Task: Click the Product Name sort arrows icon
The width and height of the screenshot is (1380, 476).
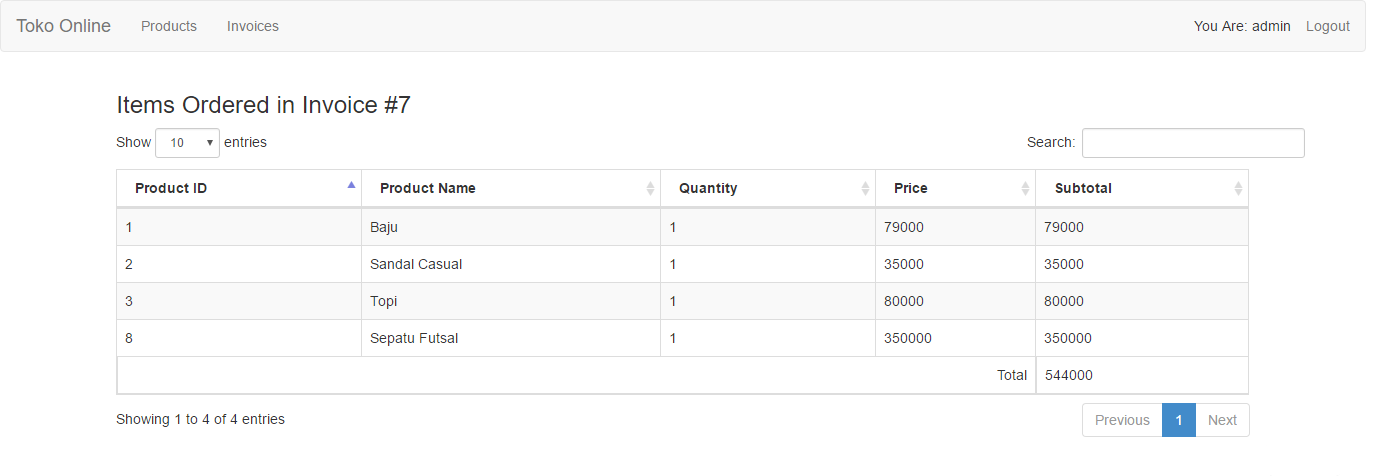Action: (x=650, y=188)
